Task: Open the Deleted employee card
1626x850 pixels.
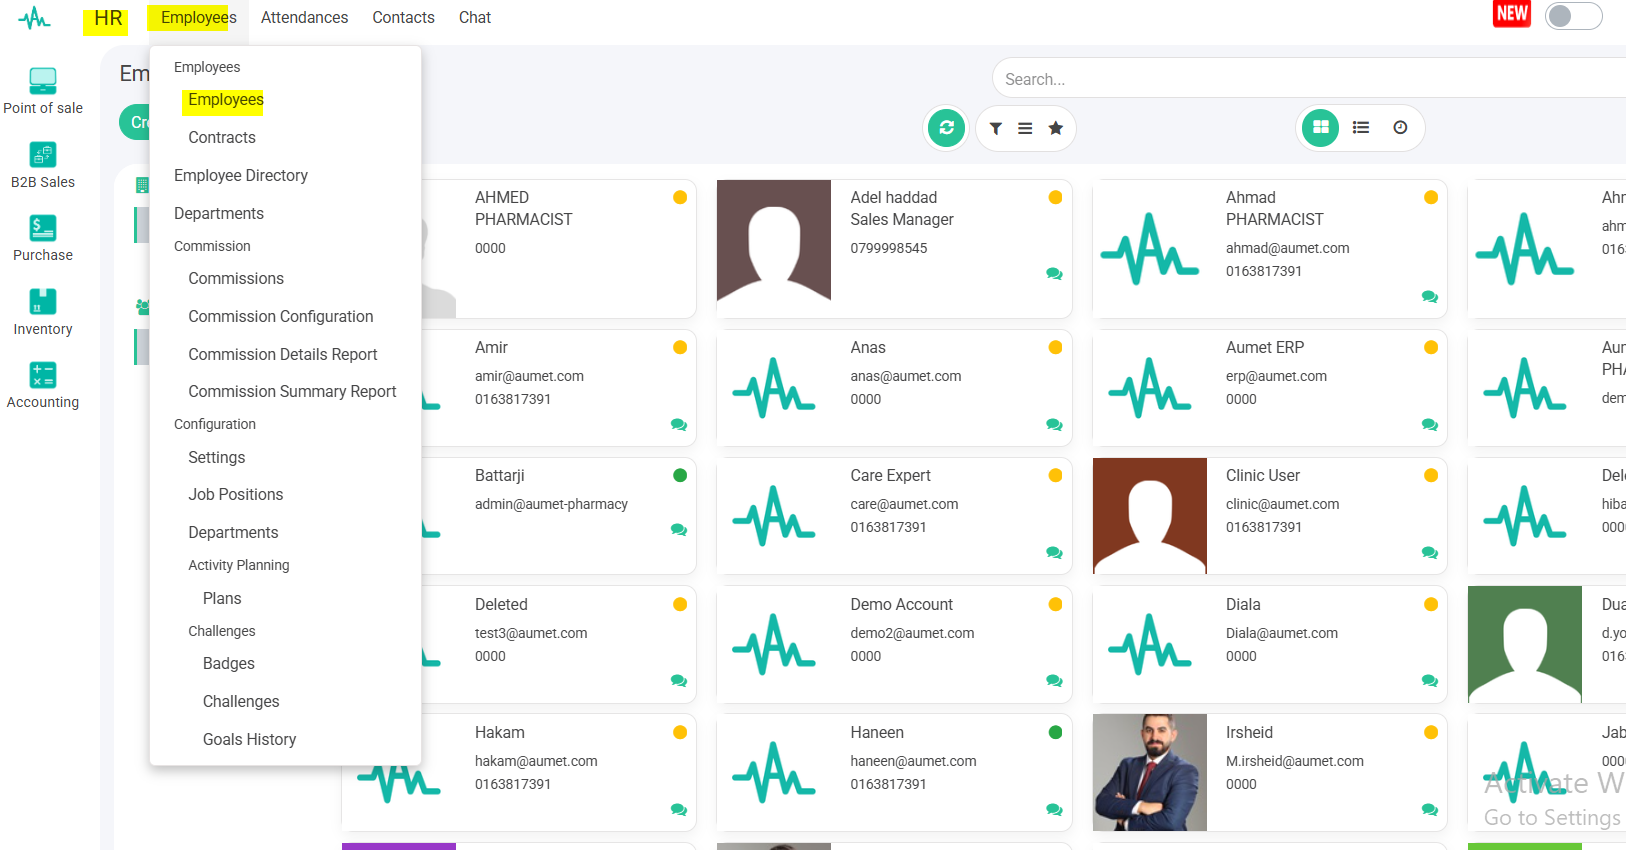Action: coord(558,644)
